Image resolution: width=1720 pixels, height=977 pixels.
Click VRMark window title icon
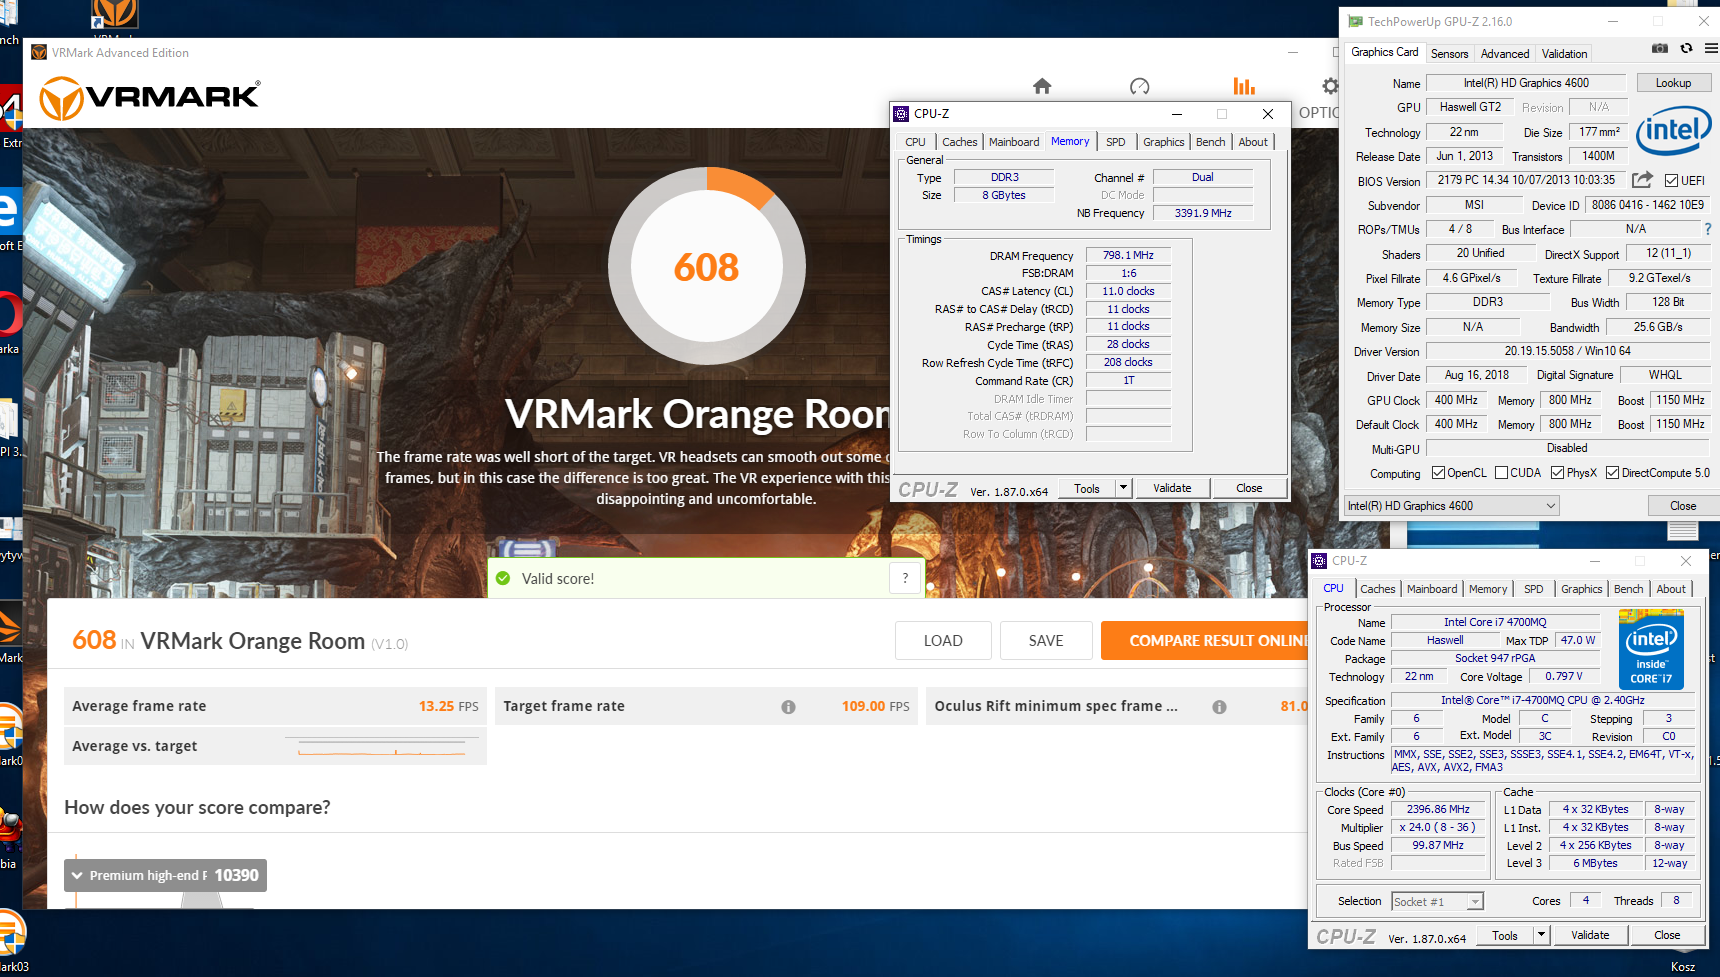39,53
